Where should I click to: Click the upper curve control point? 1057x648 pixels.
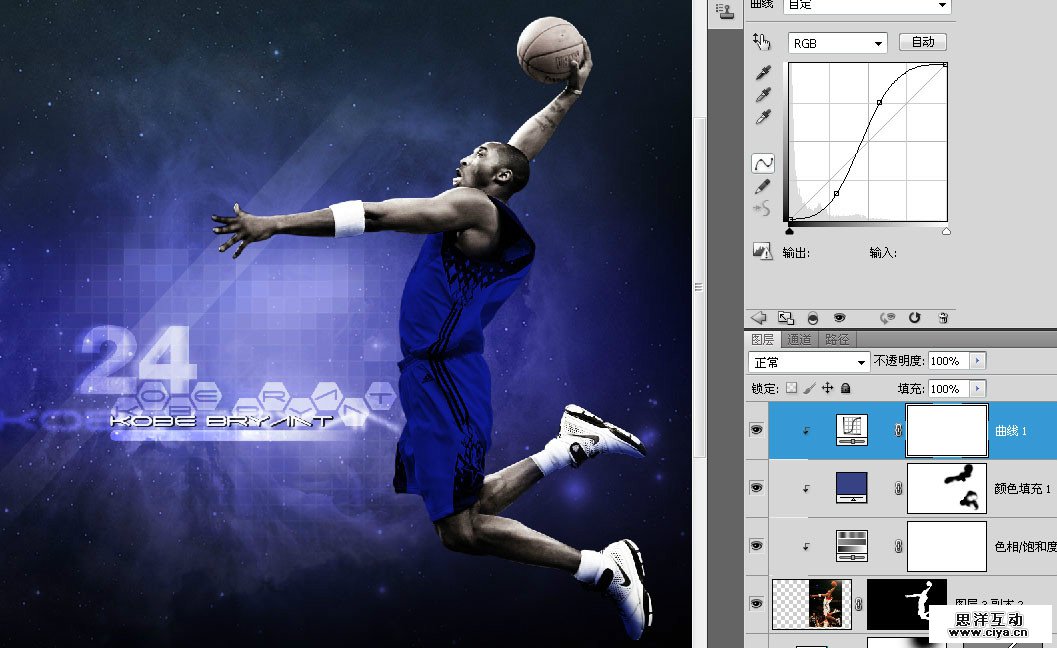(879, 102)
